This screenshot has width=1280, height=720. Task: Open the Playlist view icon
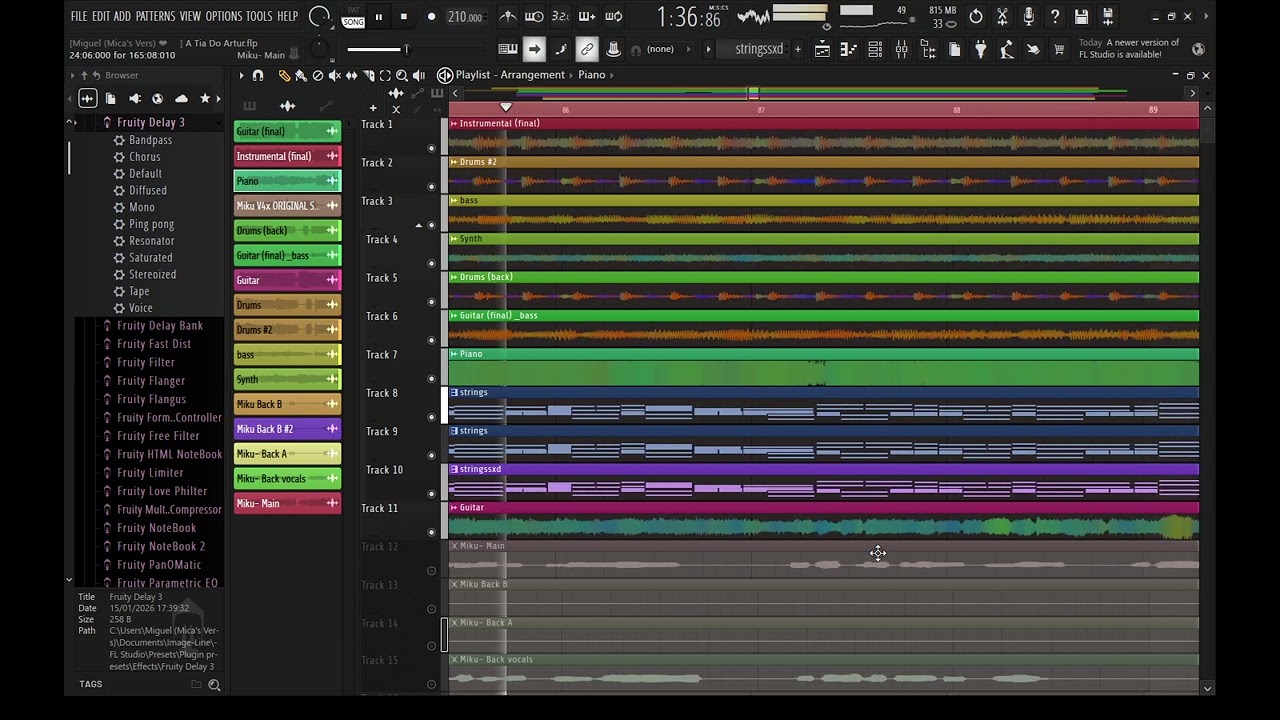tap(822, 49)
